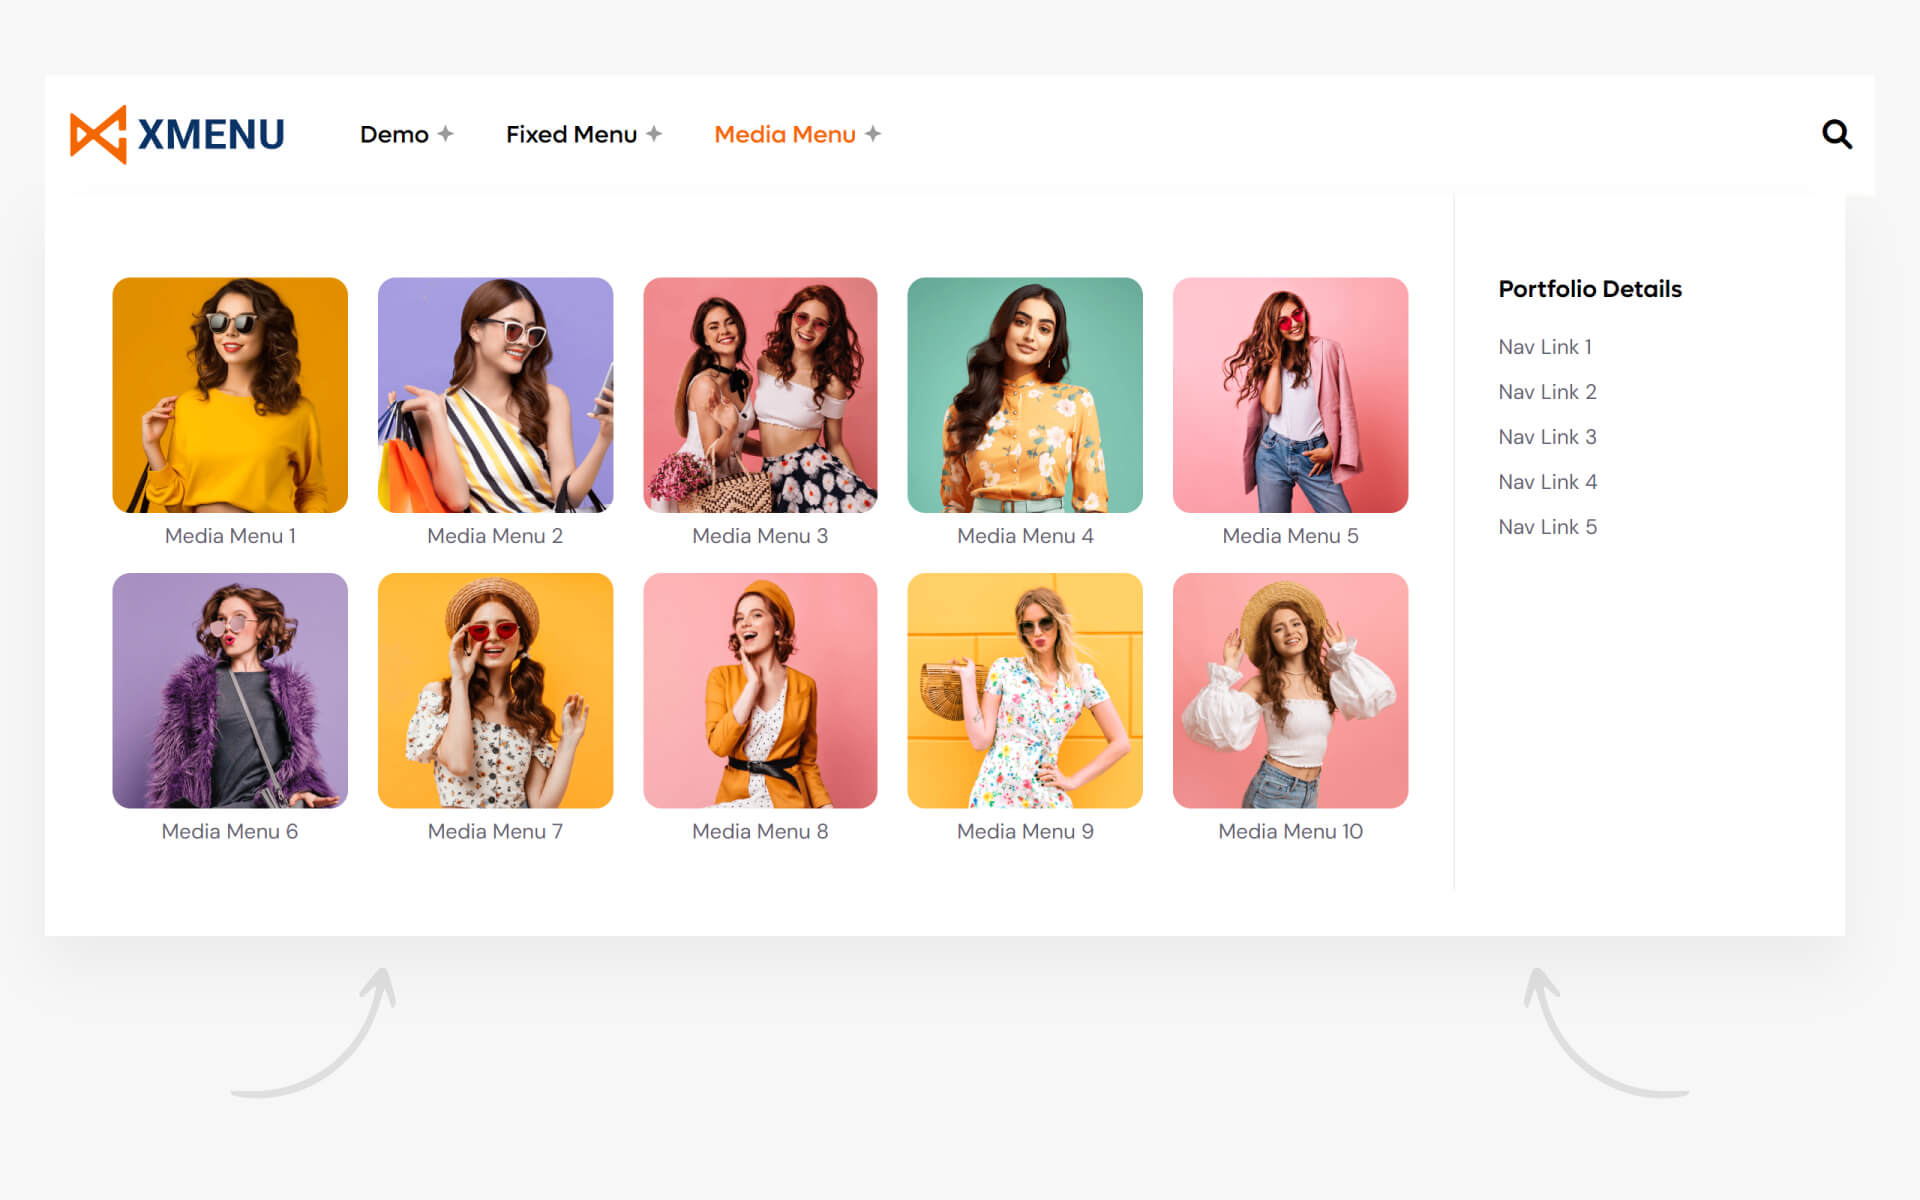
Task: Follow Nav Link 2
Action: tap(1547, 392)
